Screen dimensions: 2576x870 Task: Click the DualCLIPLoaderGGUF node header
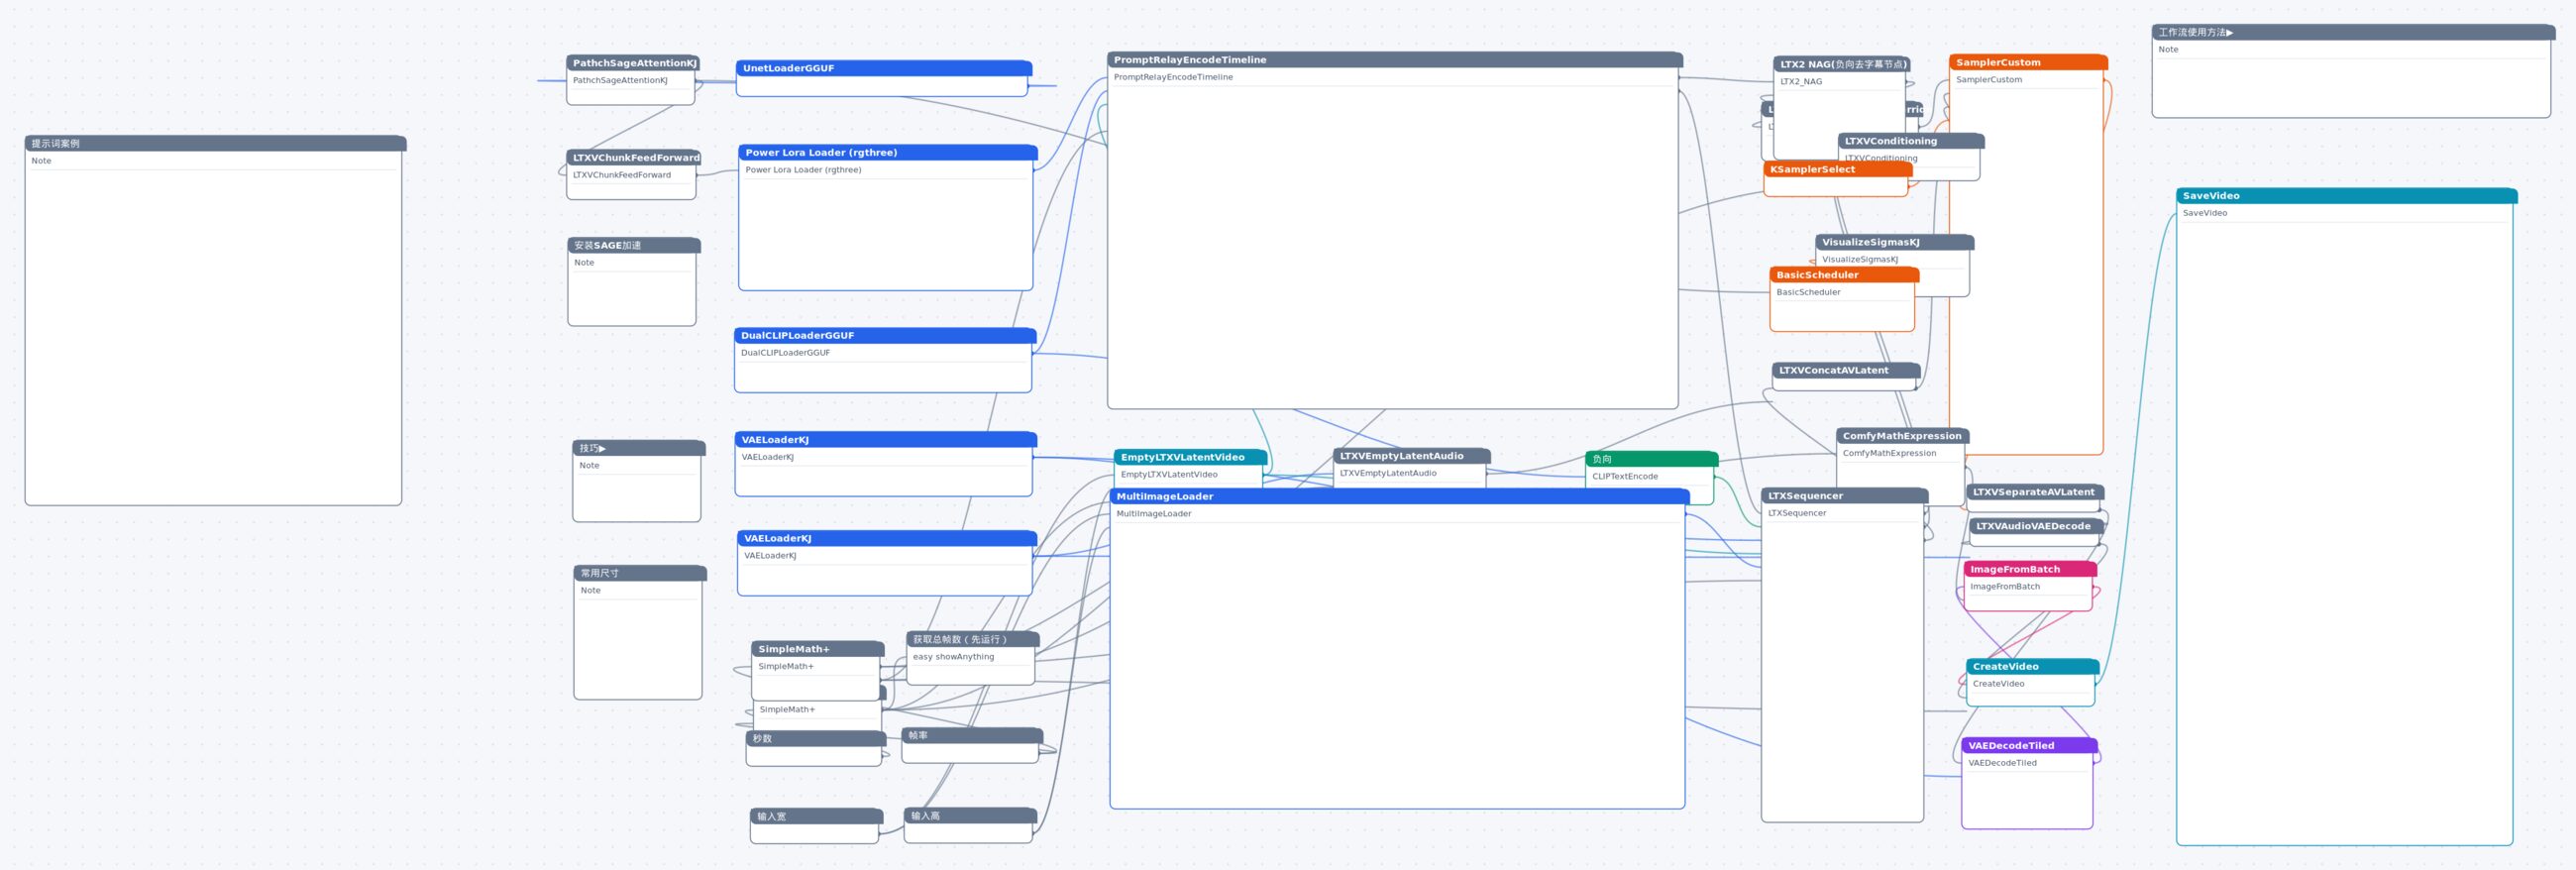pos(885,336)
